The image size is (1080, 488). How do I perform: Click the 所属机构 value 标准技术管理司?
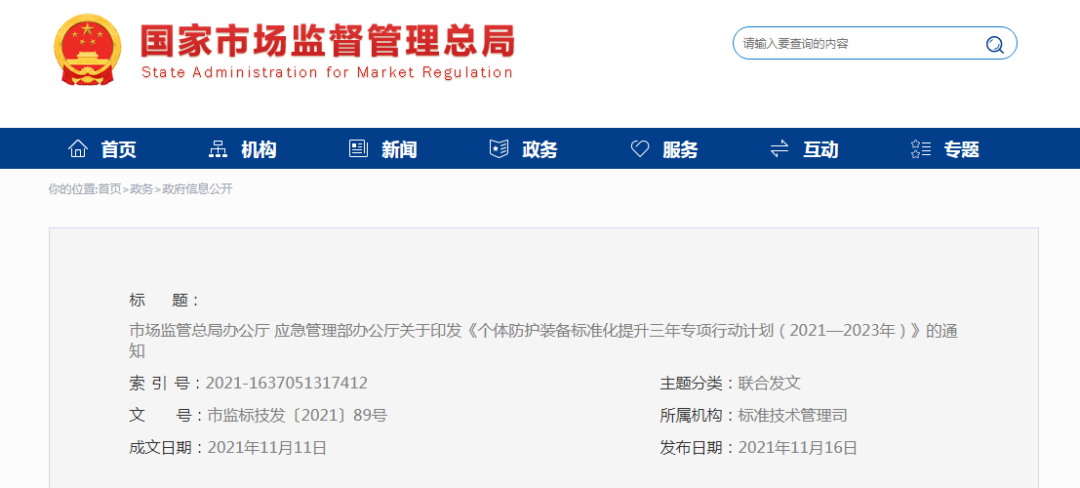coord(793,416)
